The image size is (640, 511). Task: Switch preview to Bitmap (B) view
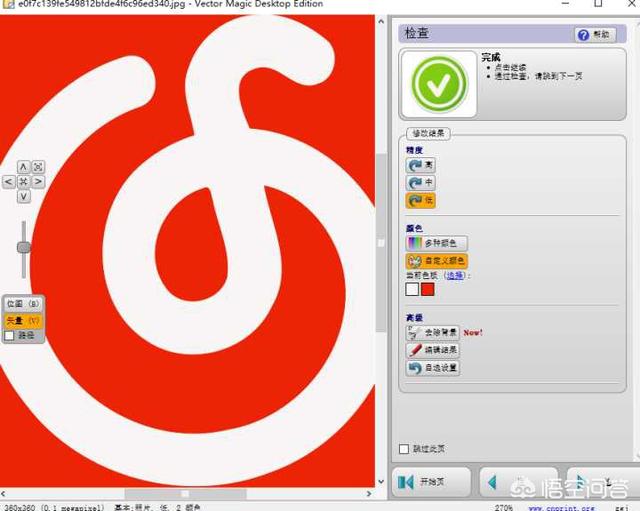point(23,304)
